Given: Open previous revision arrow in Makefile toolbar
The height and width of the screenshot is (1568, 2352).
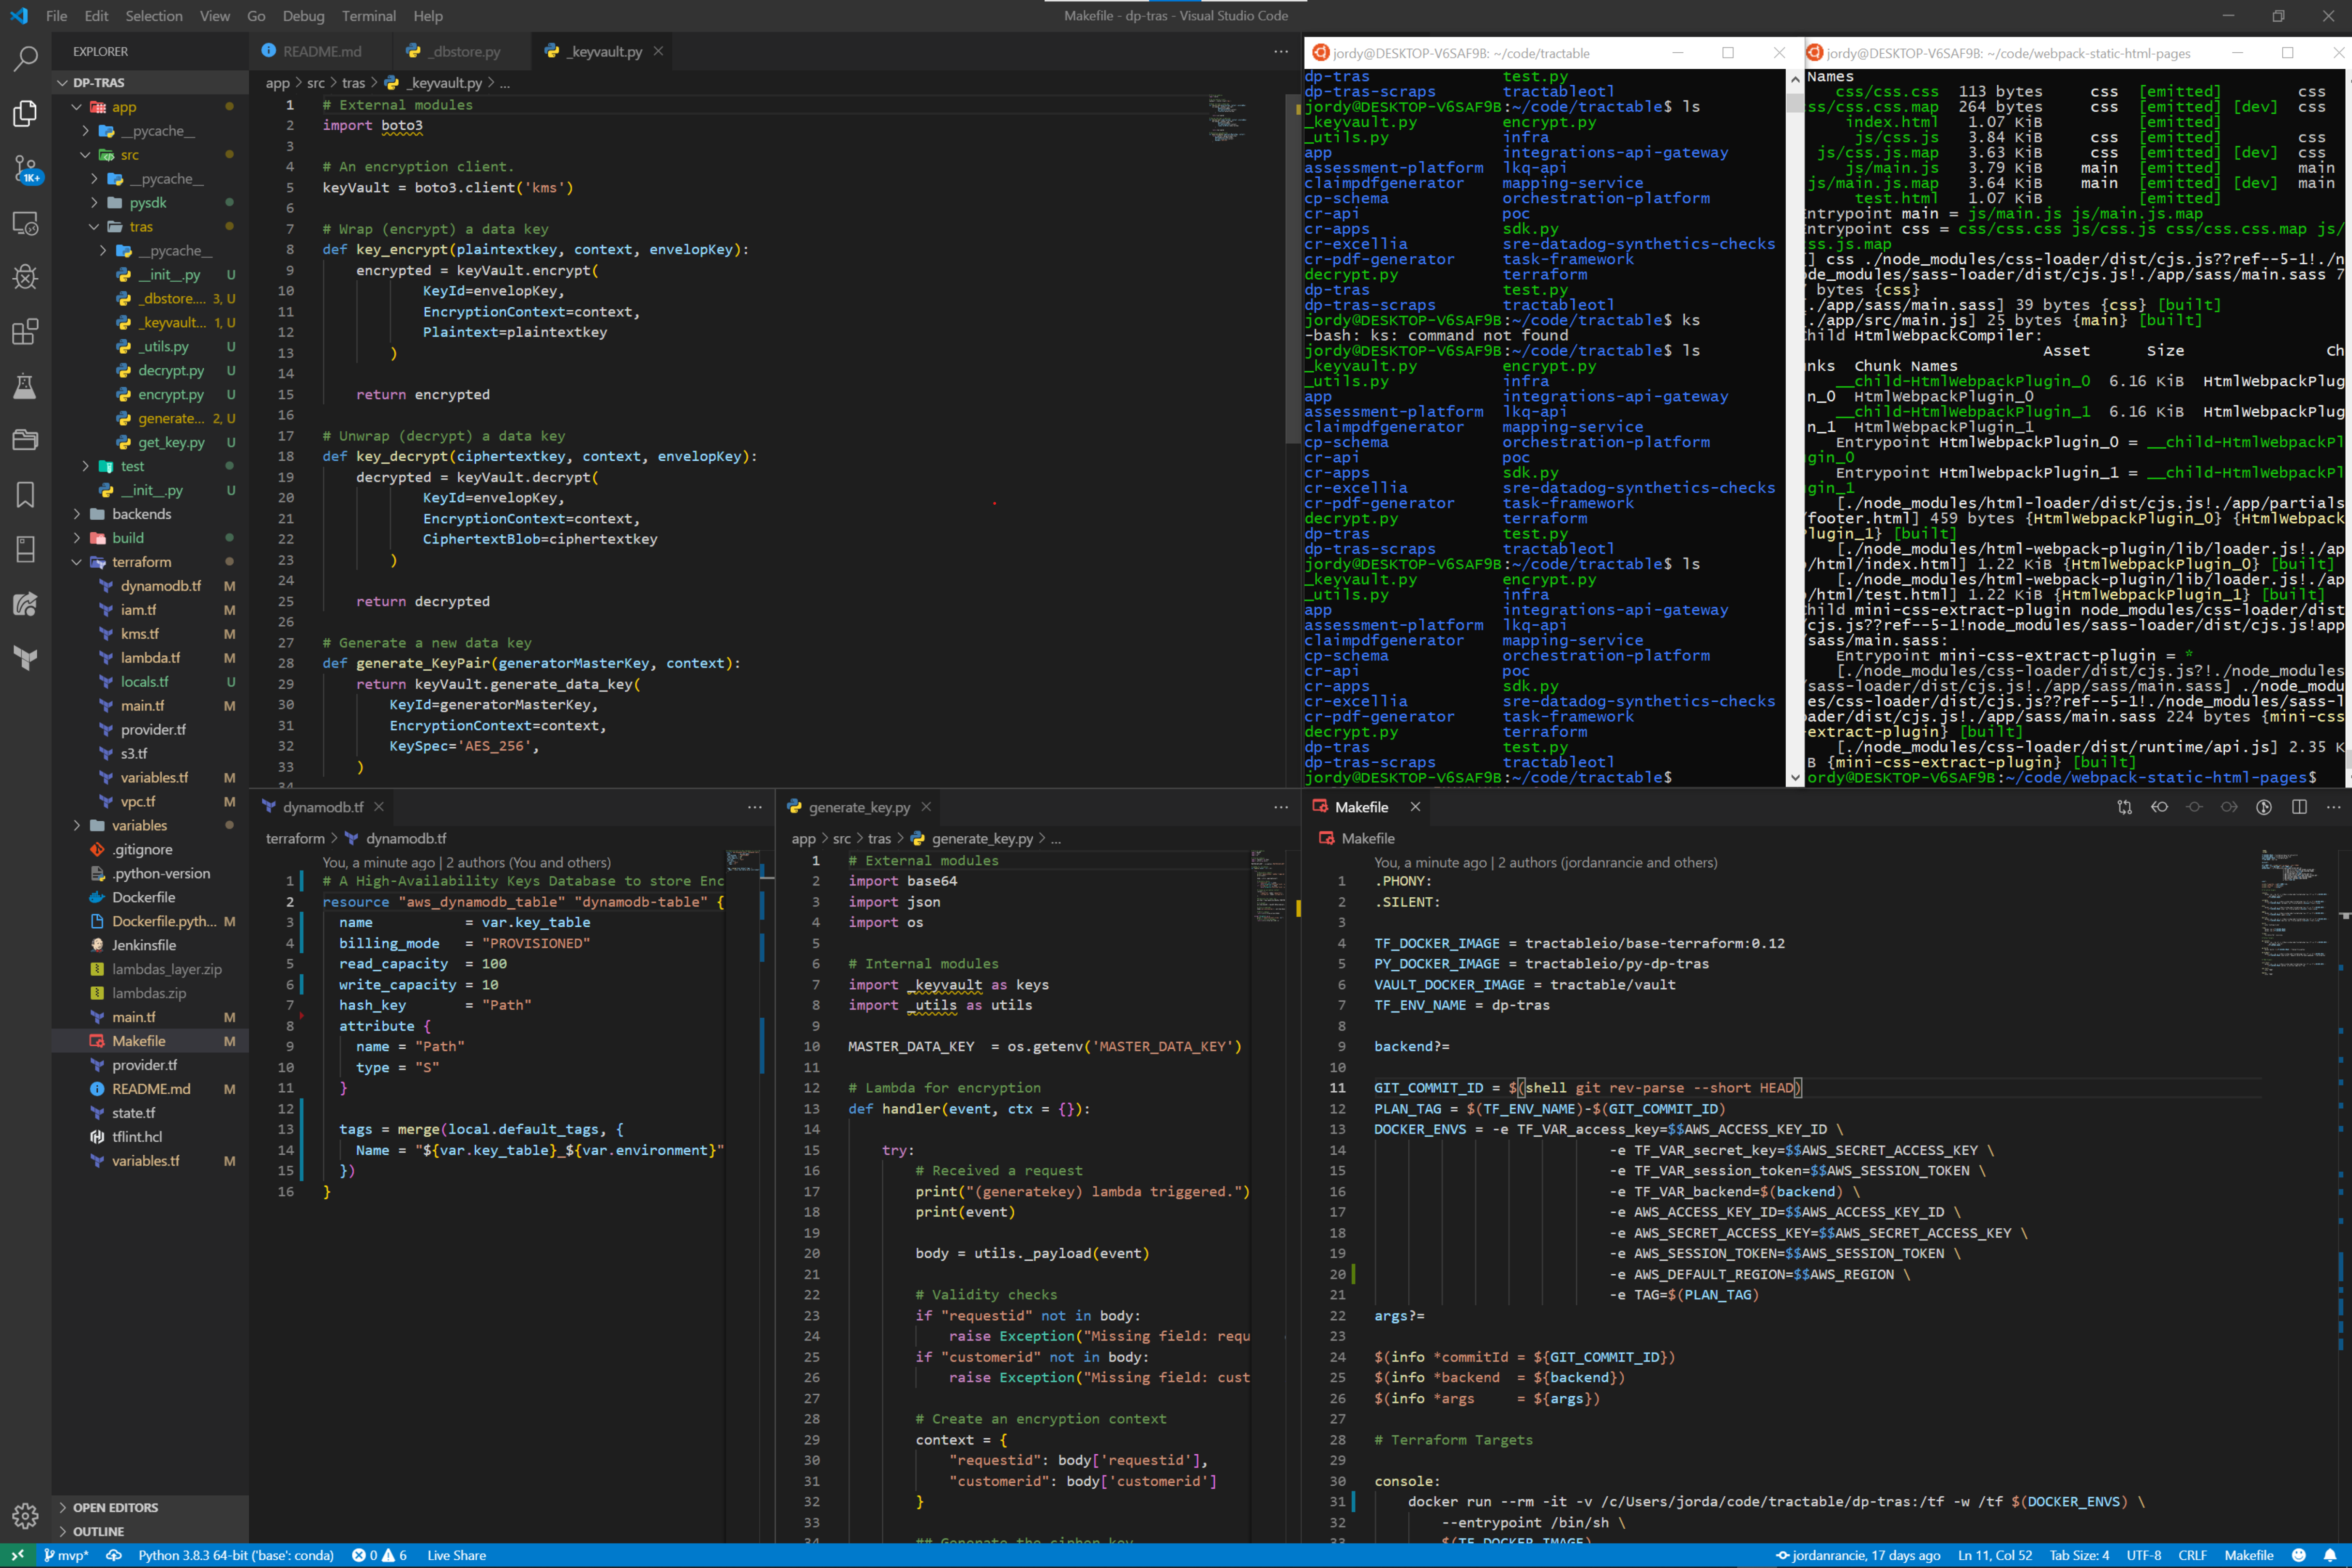Looking at the screenshot, I should 2159,807.
